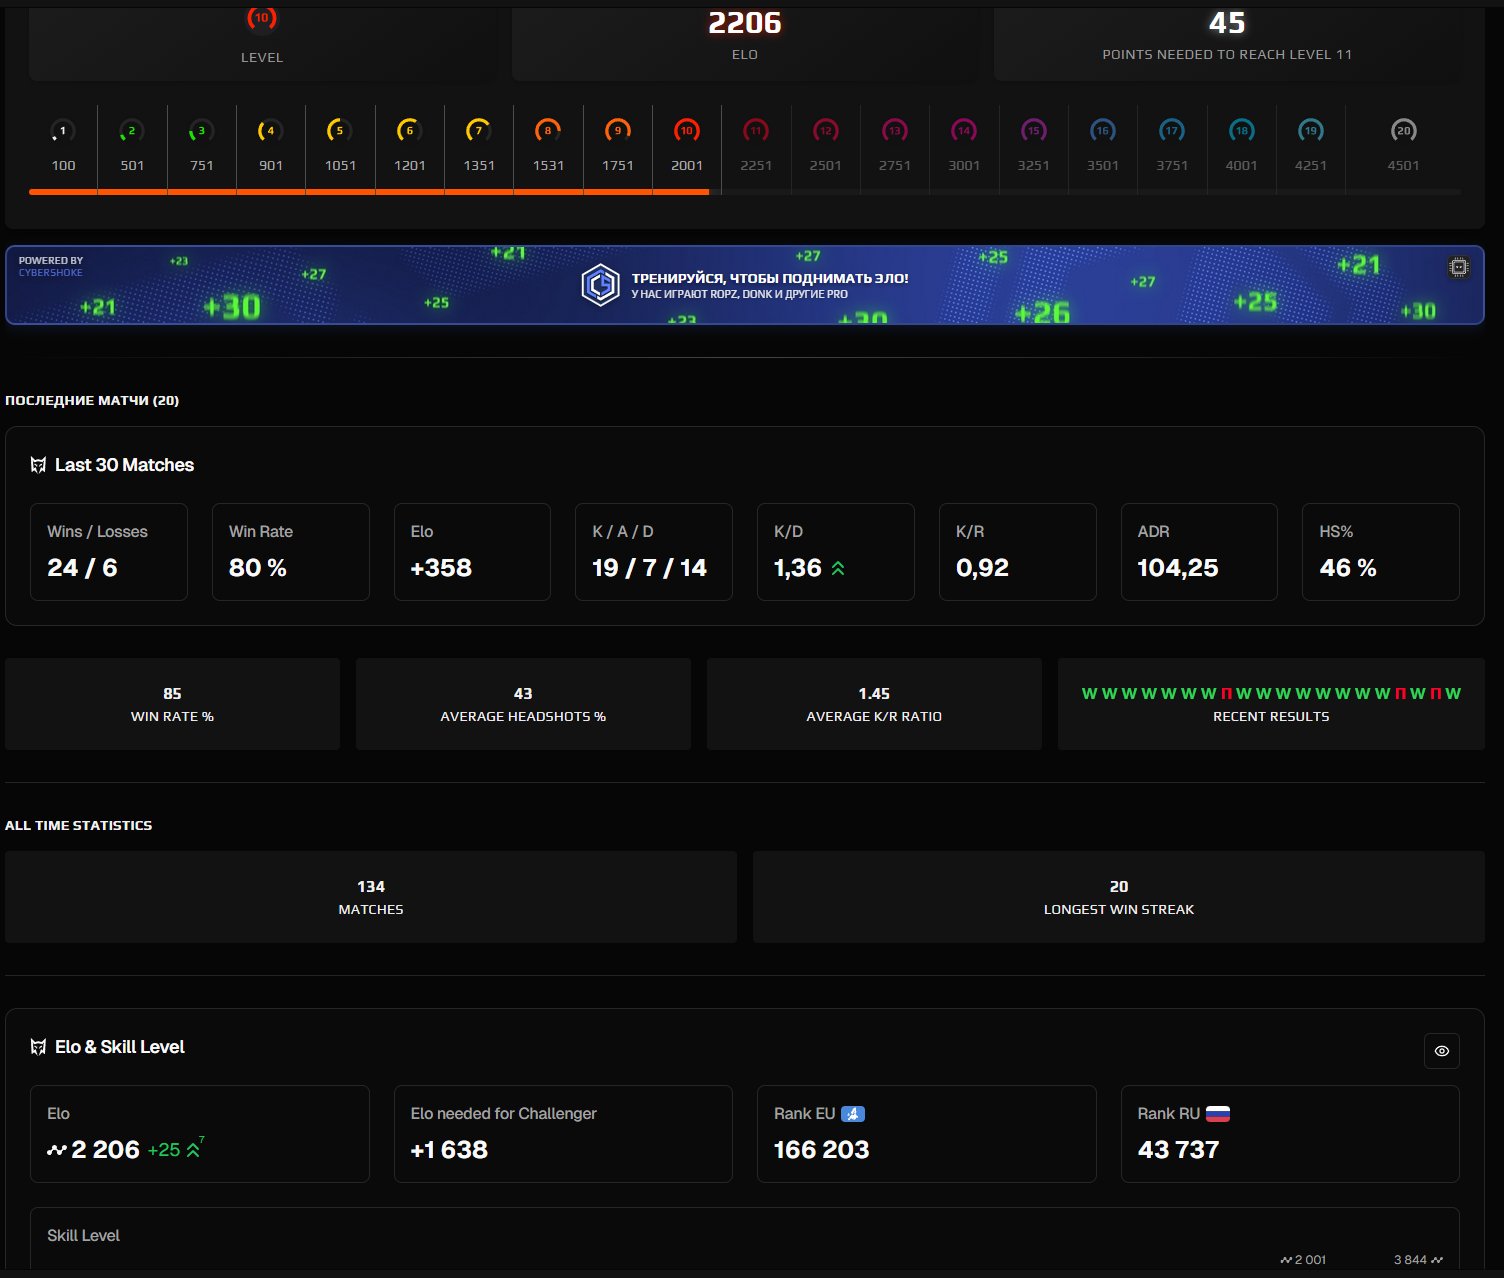Viewport: 1504px width, 1278px height.
Task: Click the sparkline trend icon beside Elo 2 206
Action: click(x=55, y=1150)
